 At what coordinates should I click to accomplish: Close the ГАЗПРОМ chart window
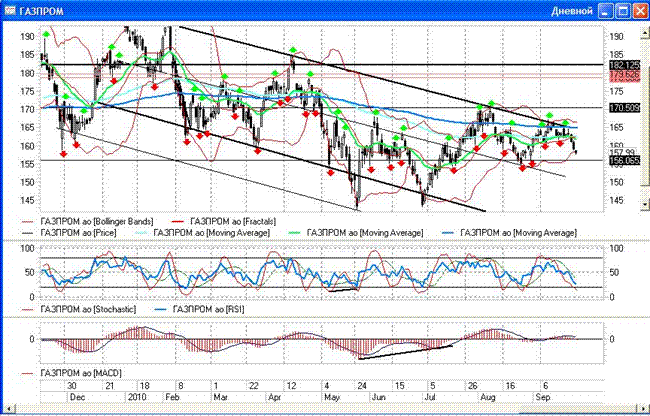click(x=640, y=11)
